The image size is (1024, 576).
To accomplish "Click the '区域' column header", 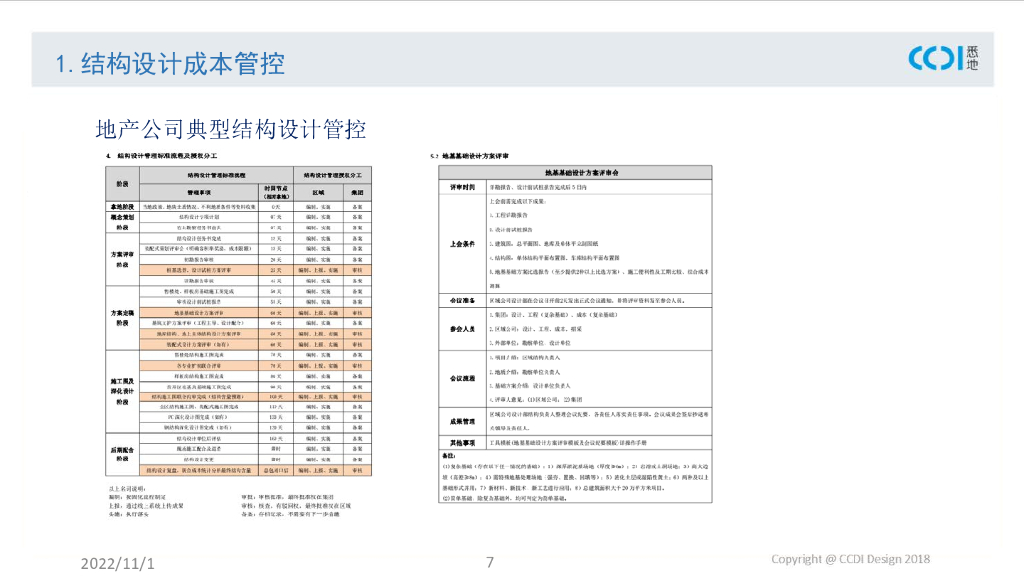I will [318, 193].
